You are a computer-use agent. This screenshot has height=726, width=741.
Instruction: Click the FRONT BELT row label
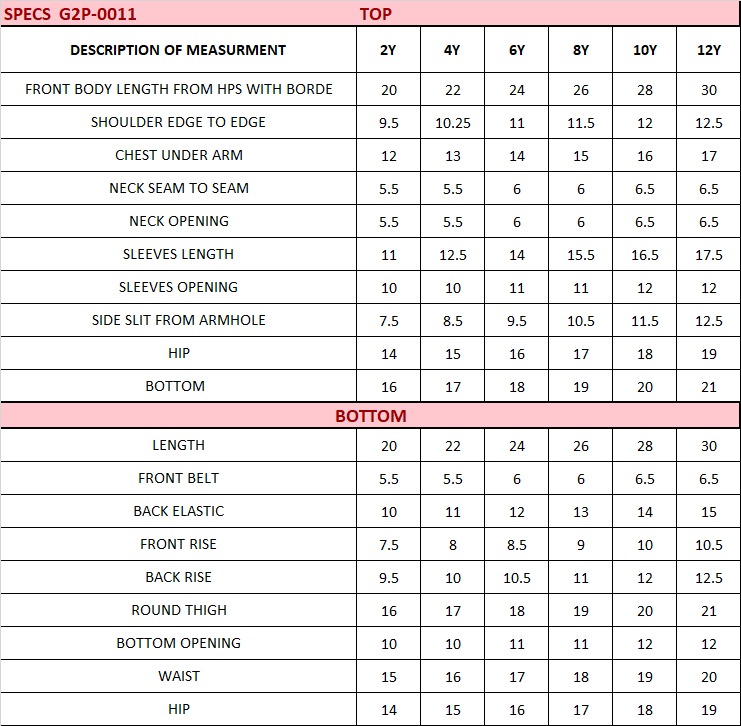[178, 478]
